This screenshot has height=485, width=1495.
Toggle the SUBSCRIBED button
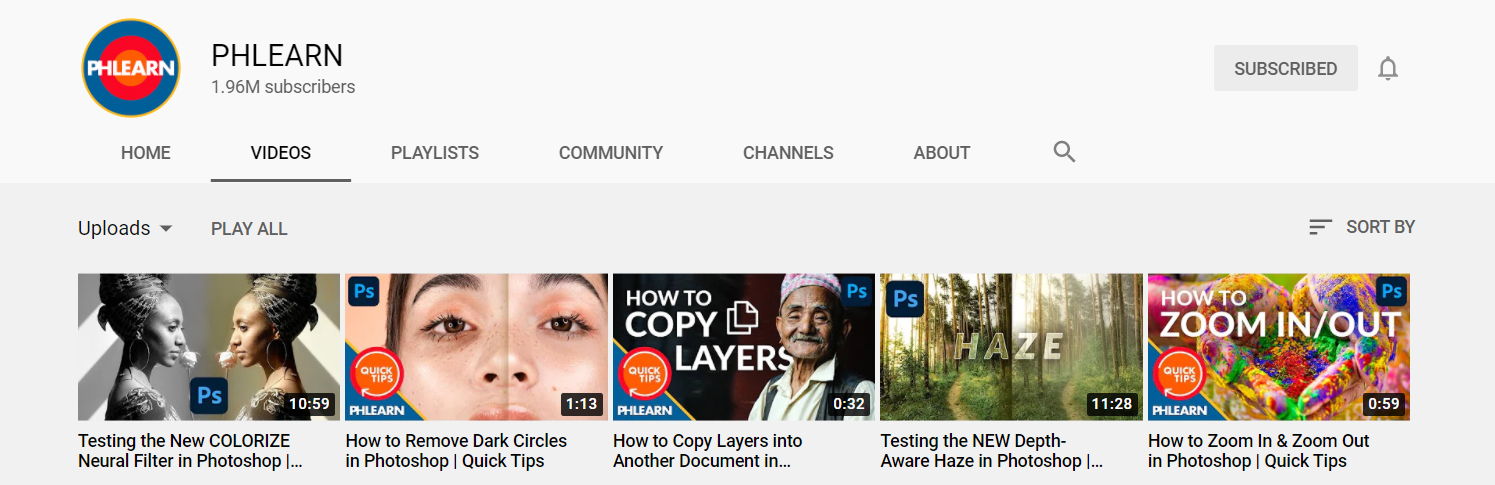tap(1285, 68)
